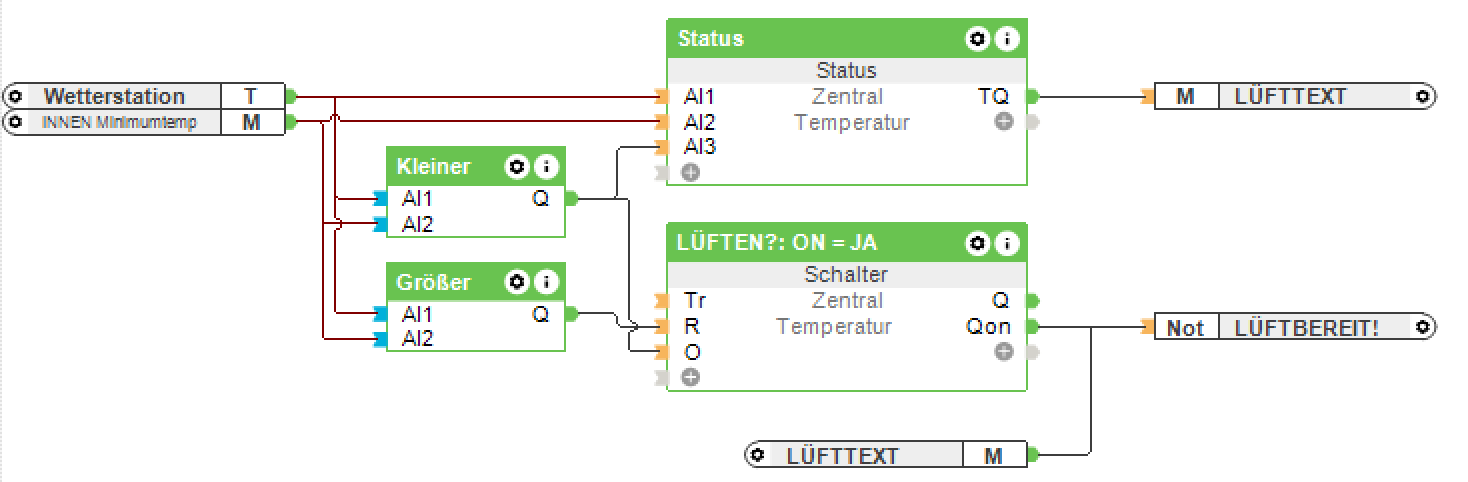Screen dimensions: 1468x482
Task: Add new output below Qon on switch block
Action: 1004,351
